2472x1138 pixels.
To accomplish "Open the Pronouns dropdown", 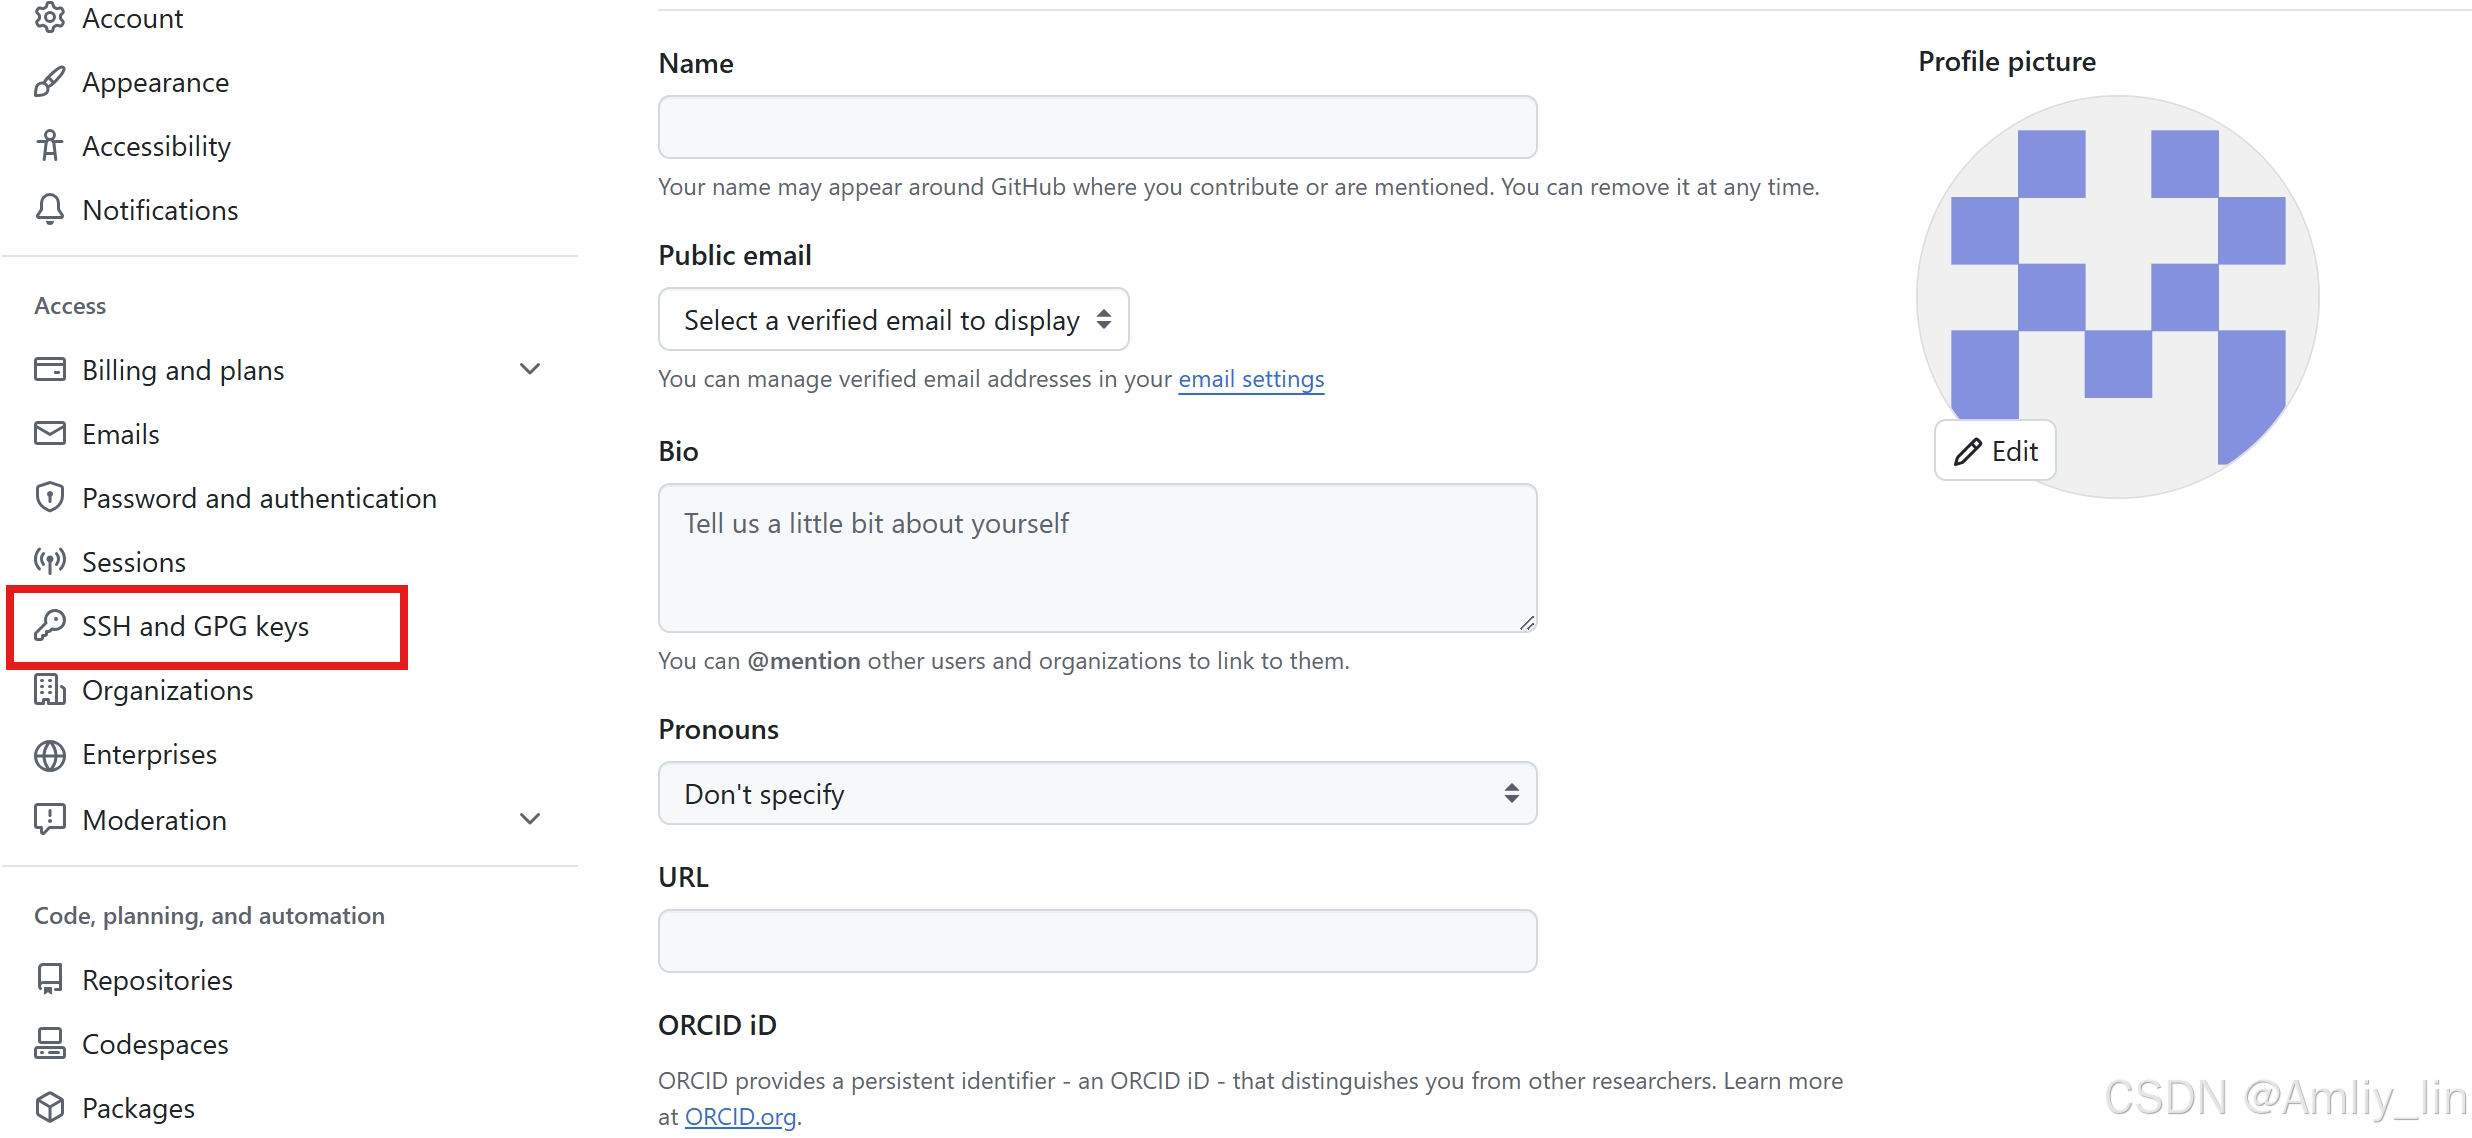I will click(x=1097, y=794).
